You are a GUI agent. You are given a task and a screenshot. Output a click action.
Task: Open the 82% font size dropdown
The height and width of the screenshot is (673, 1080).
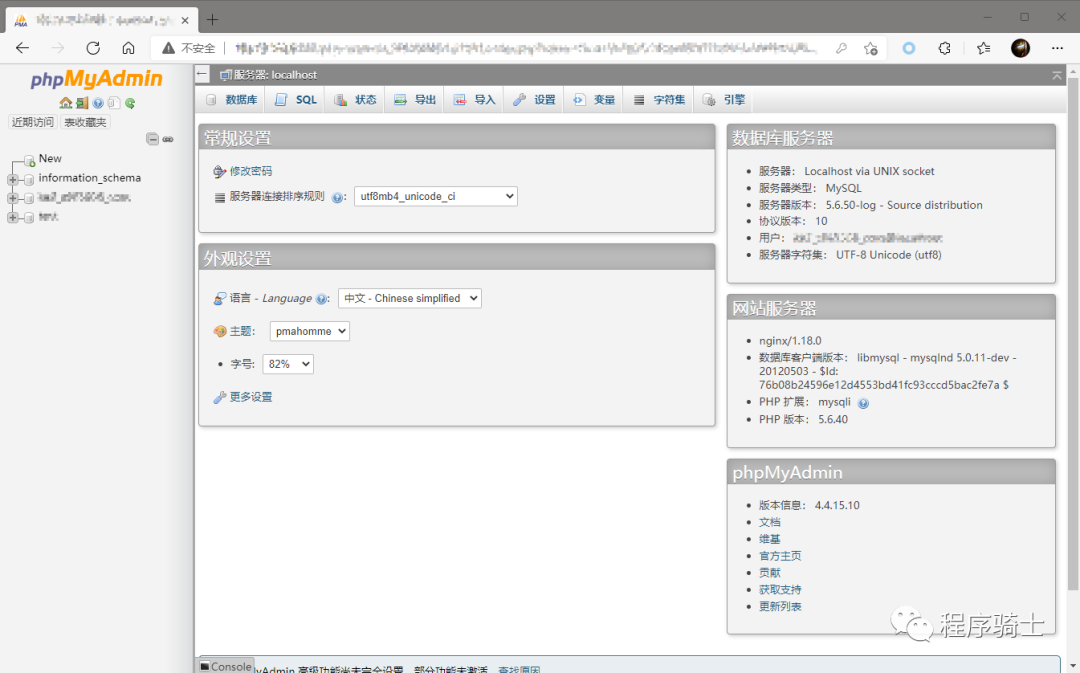[x=288, y=364]
